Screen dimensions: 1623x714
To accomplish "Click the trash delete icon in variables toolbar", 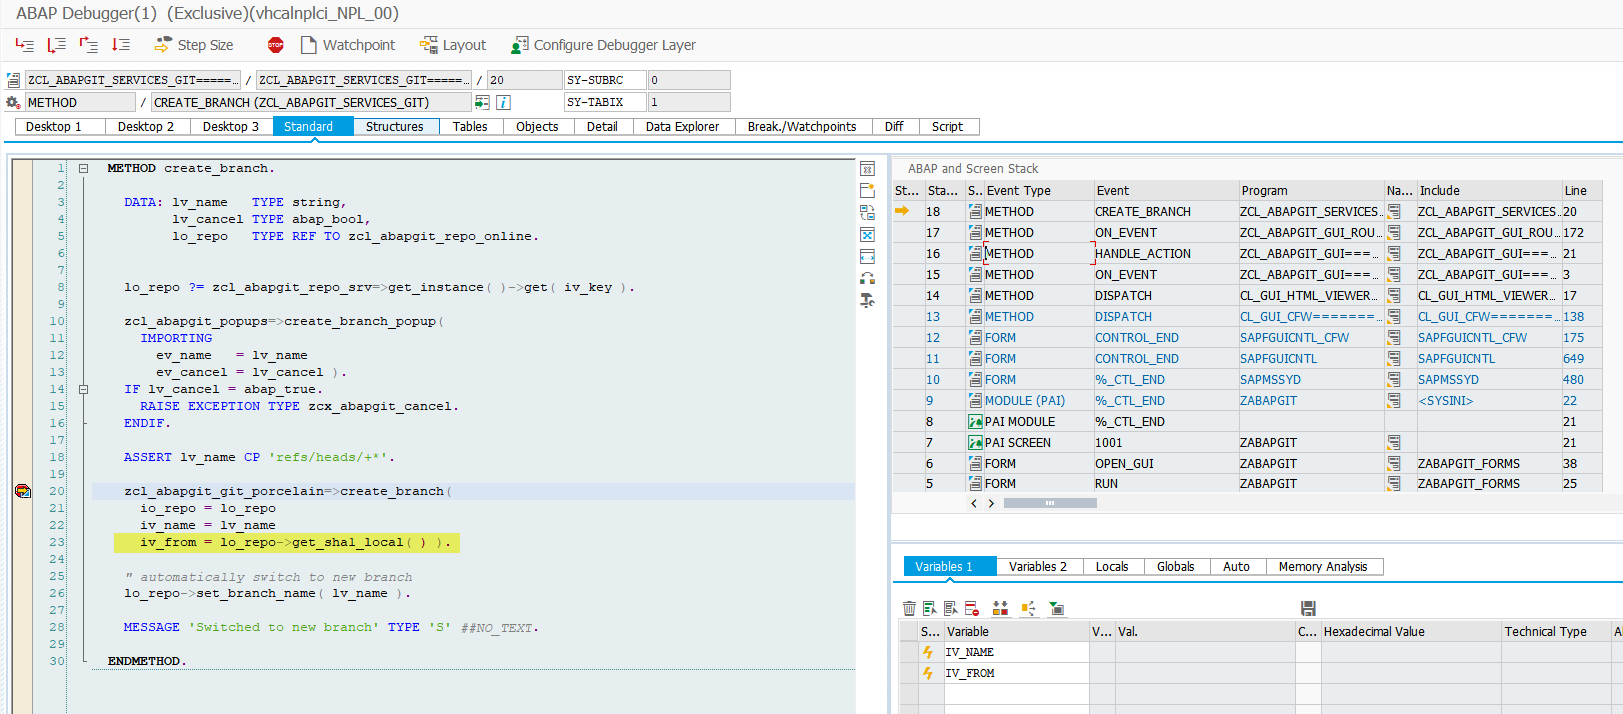I will tap(909, 608).
